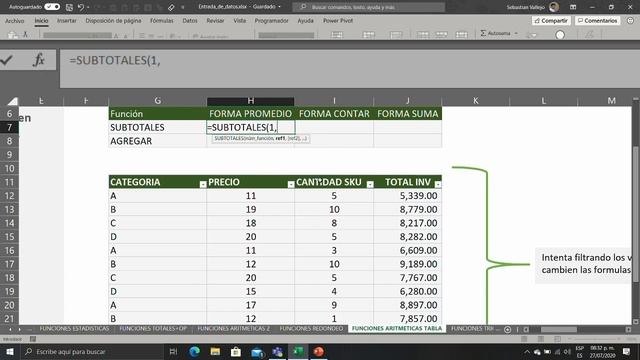This screenshot has width=640, height=360.
Task: Open the CANTIDAD SKU filter dropdown
Action: tap(370, 184)
